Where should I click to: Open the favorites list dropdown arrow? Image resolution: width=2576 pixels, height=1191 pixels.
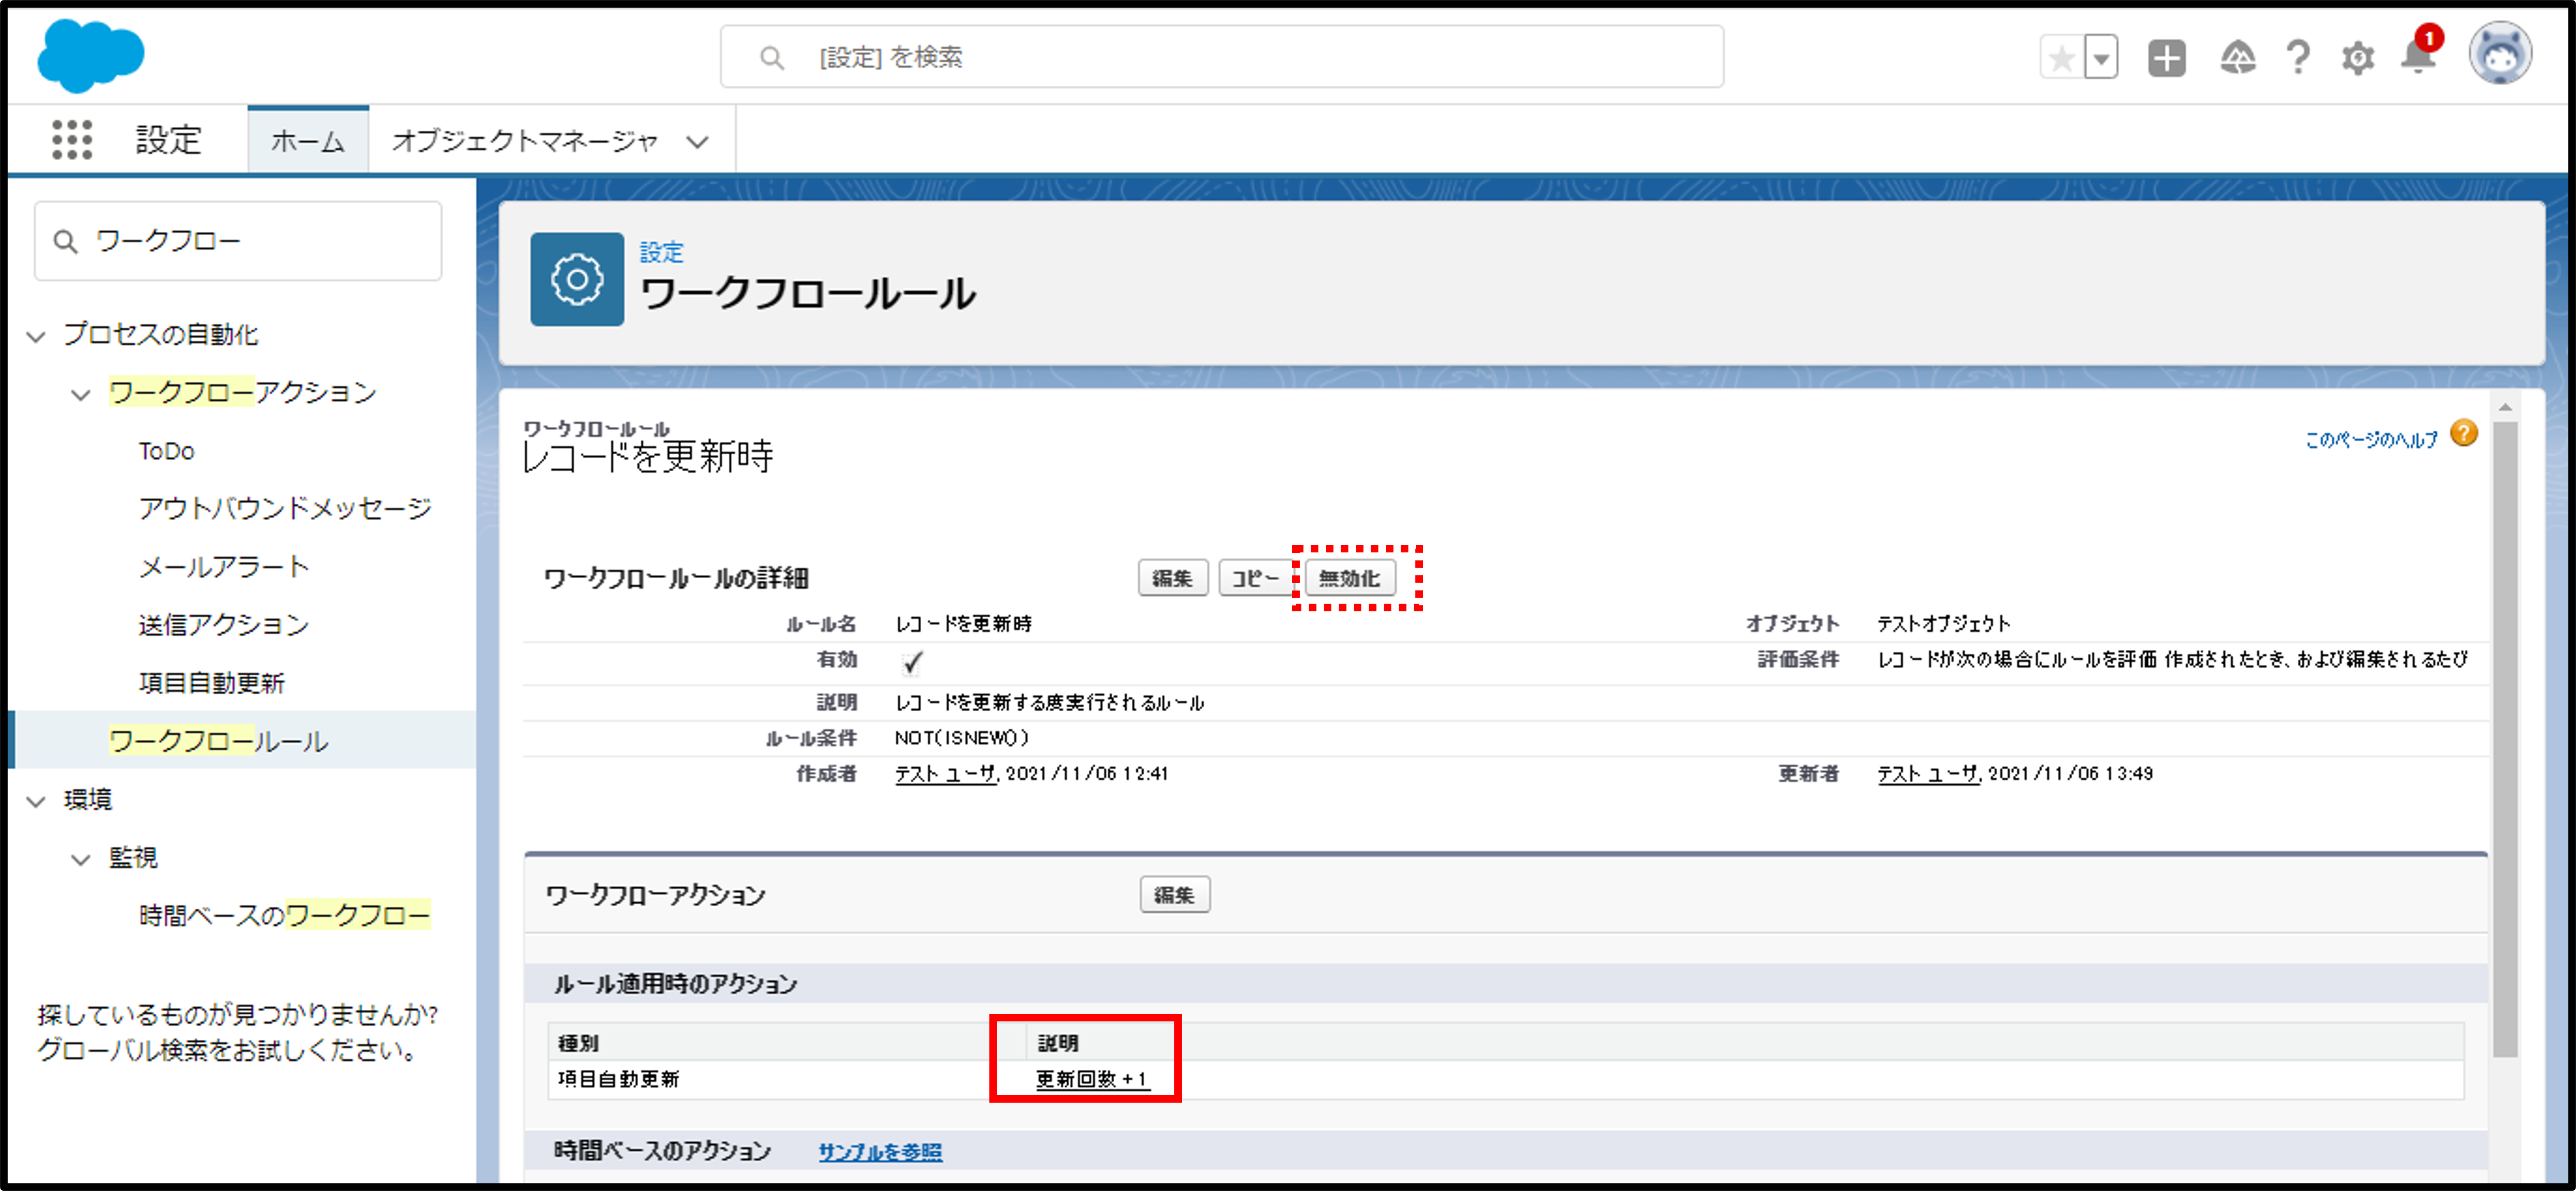[2101, 58]
